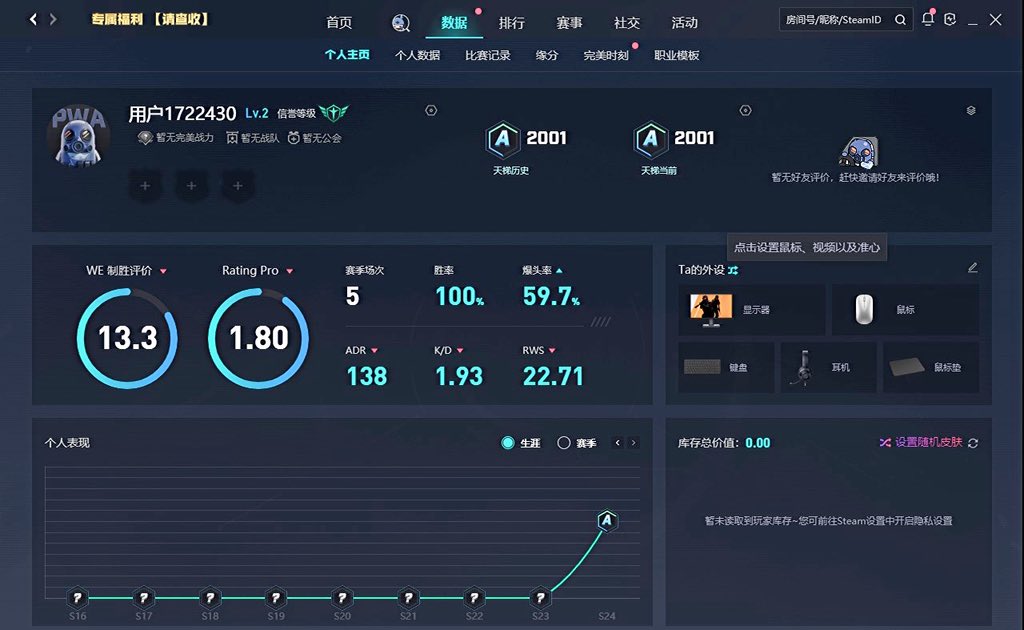Toggle 爆头率 arrow indicator
1024x630 pixels.
point(559,270)
